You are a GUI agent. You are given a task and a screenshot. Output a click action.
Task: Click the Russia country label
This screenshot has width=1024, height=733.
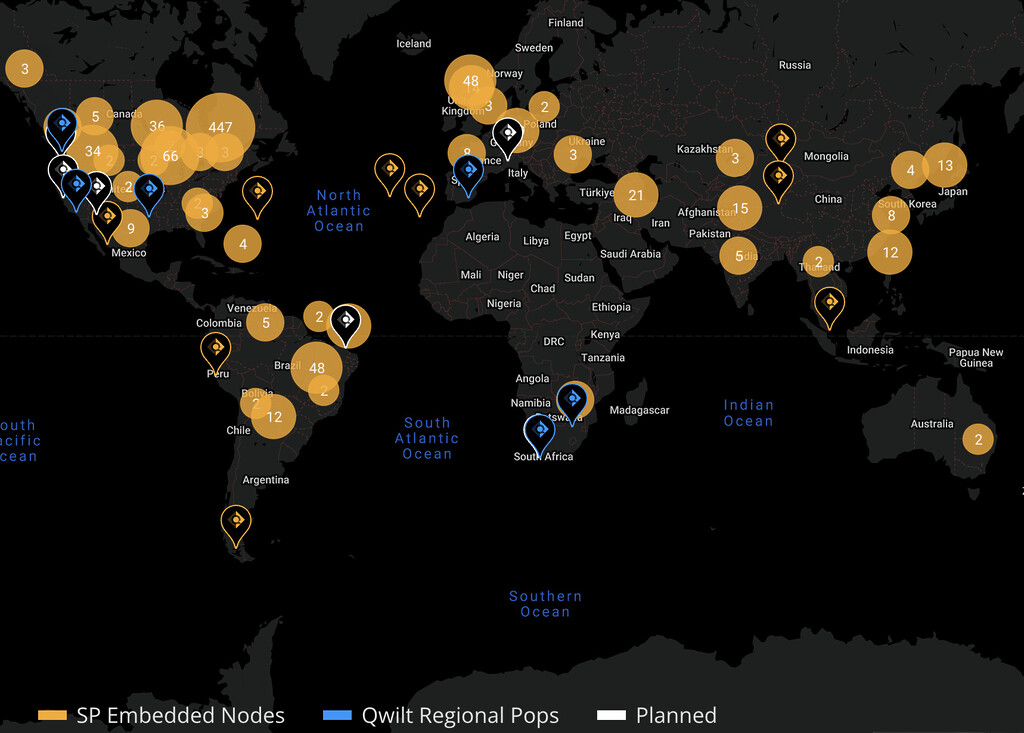click(795, 65)
